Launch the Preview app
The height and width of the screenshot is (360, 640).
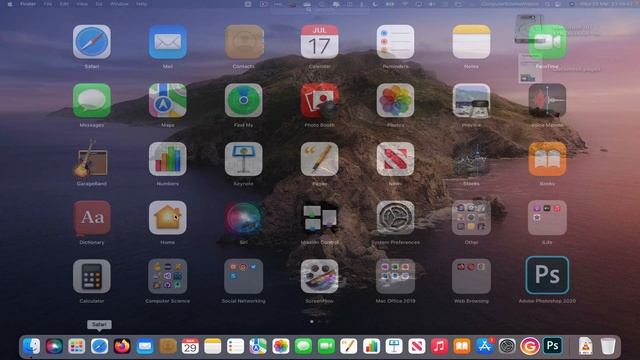pos(471,101)
